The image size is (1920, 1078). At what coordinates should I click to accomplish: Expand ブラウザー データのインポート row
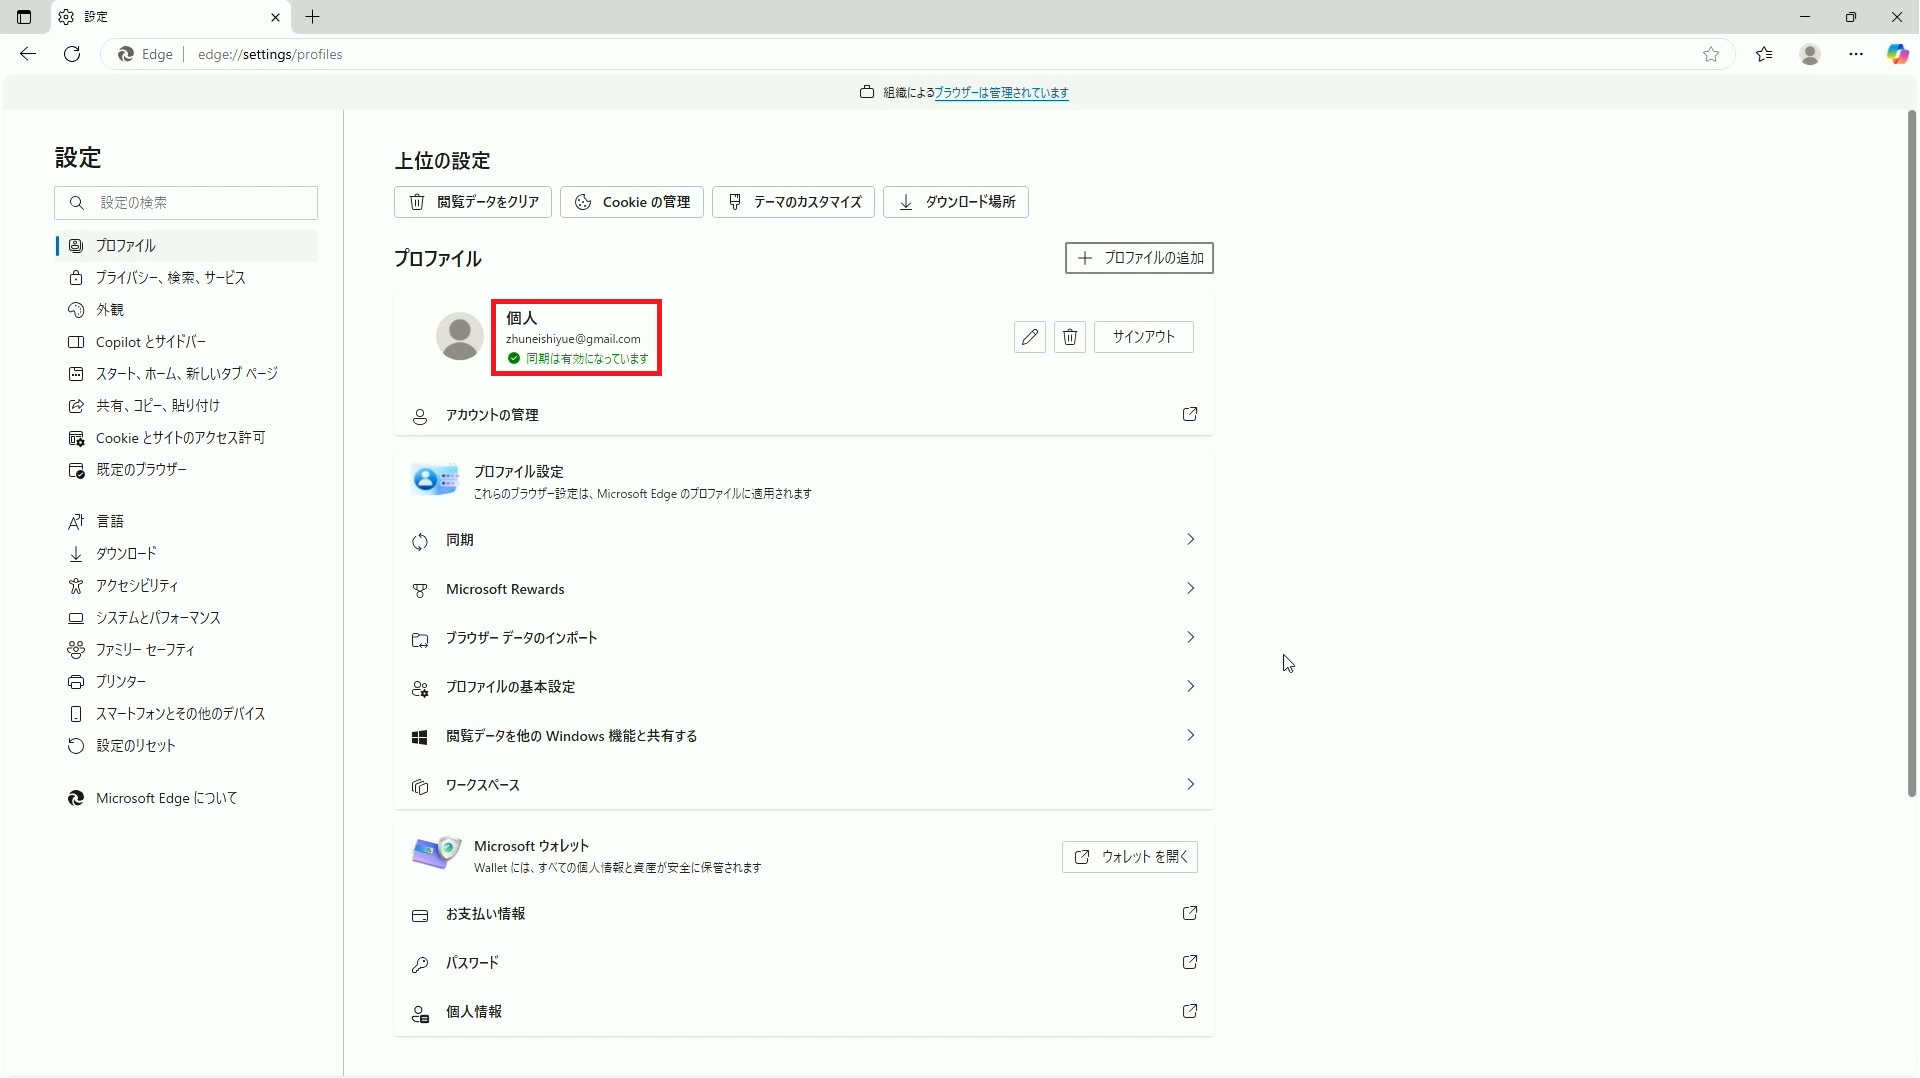[x=803, y=638]
